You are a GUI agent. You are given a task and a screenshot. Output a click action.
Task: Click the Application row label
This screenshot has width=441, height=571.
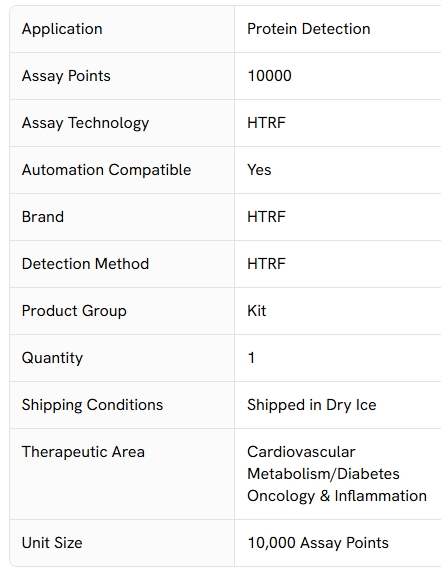coord(62,29)
